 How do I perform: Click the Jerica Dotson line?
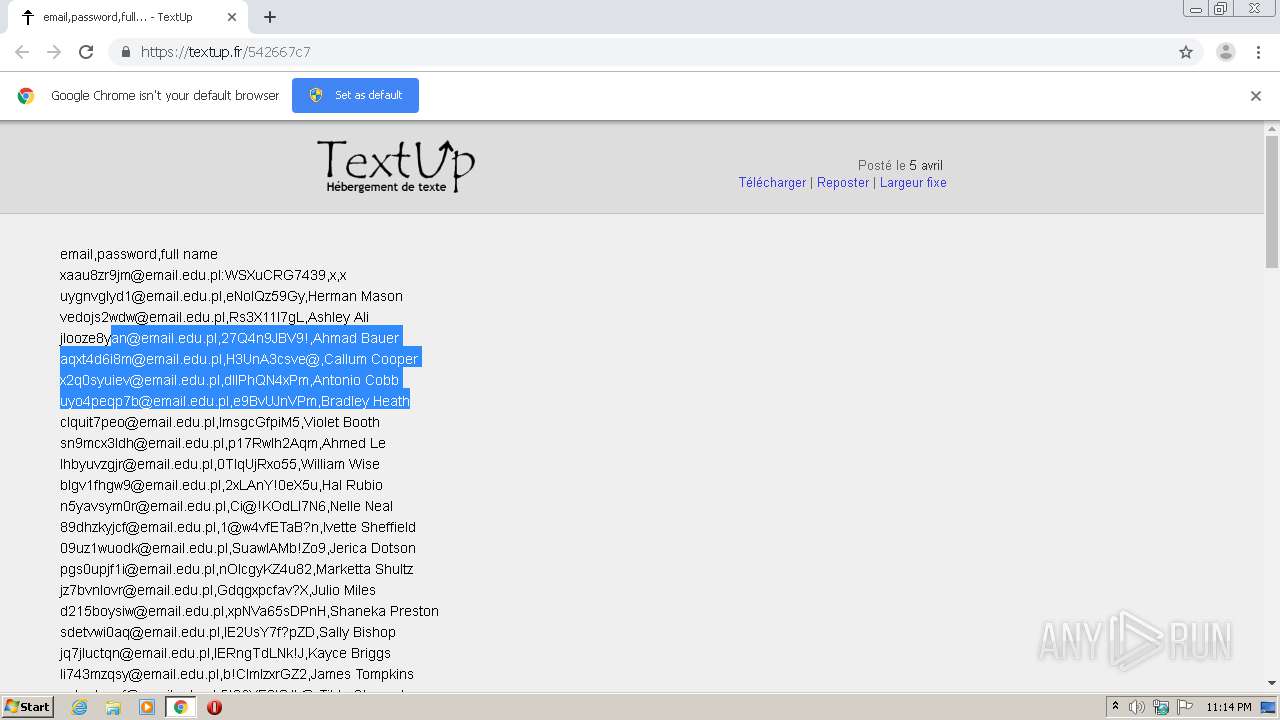238,548
